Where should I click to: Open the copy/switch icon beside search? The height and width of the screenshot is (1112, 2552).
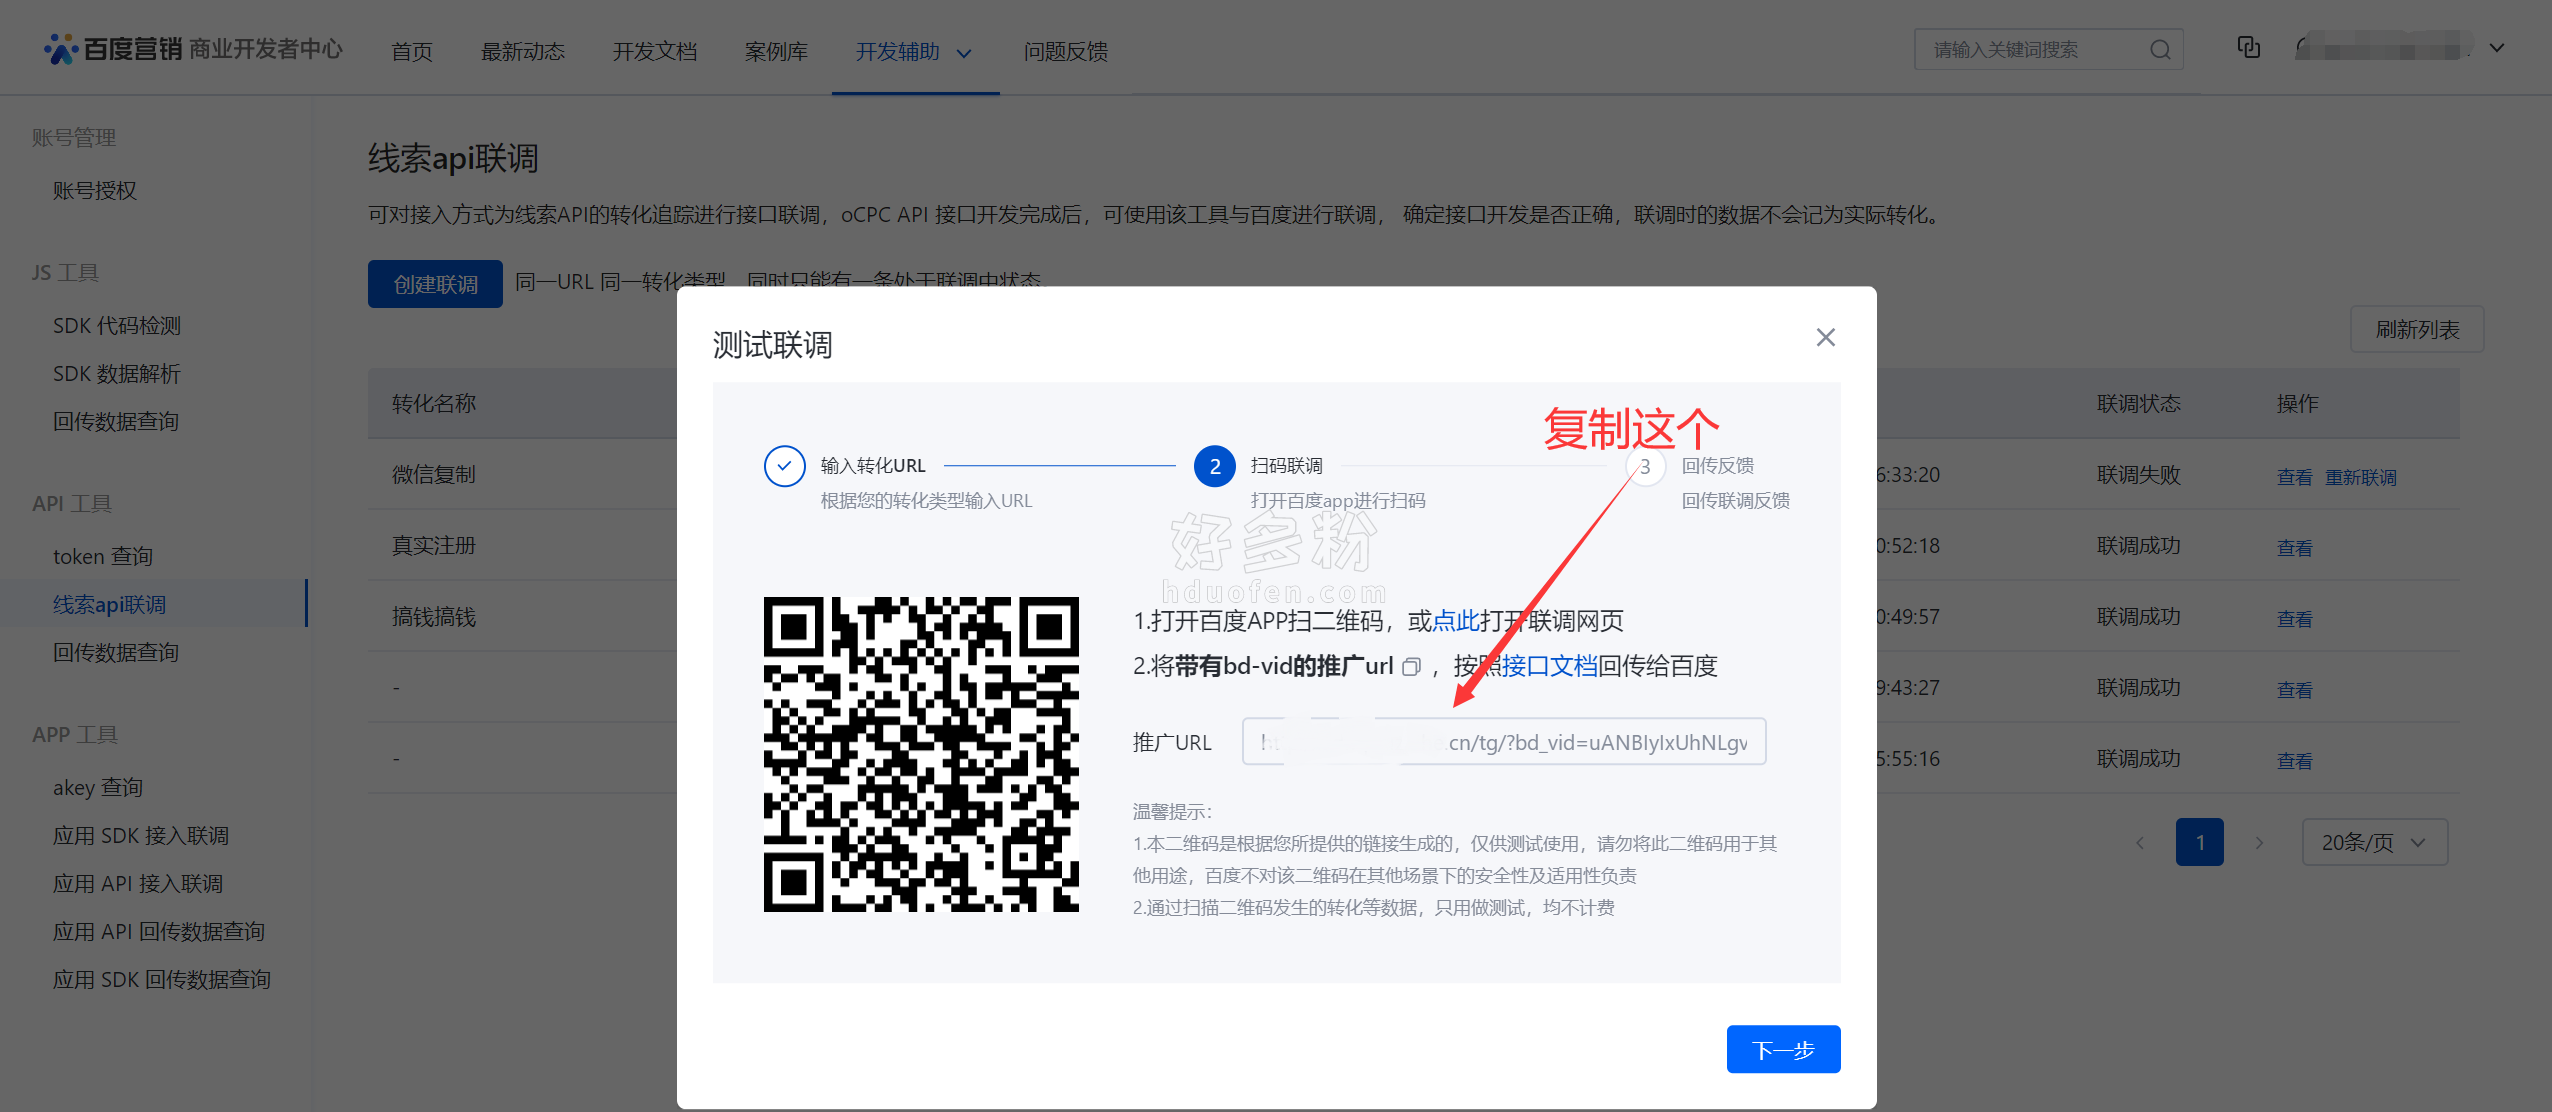2249,48
